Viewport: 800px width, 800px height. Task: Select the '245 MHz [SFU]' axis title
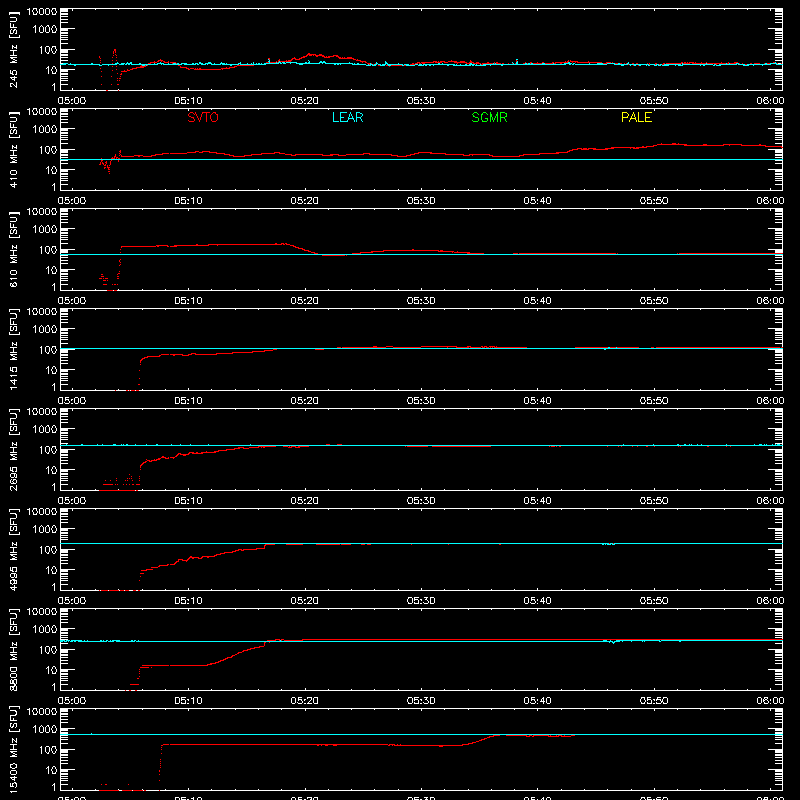(13, 49)
